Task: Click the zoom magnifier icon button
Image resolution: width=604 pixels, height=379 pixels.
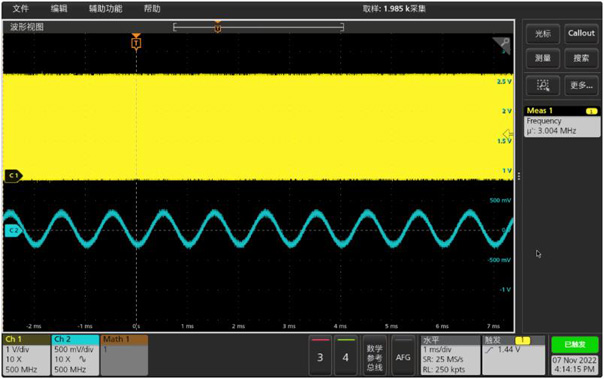Action: 543,85
